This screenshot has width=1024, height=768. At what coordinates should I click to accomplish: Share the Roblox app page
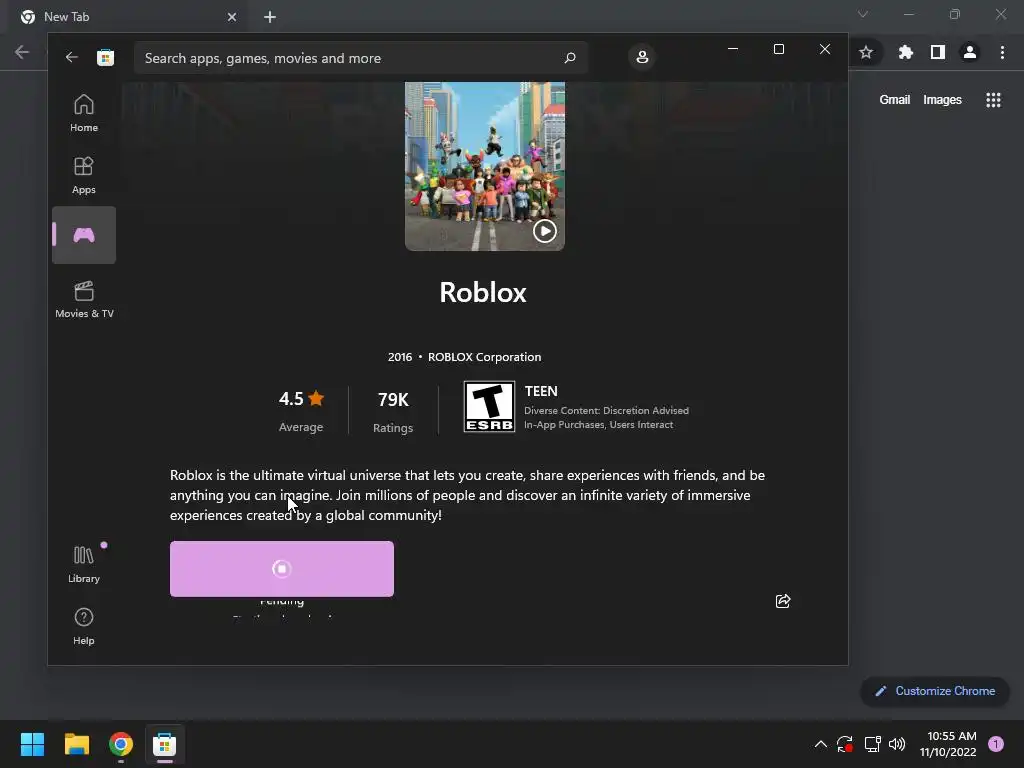click(x=783, y=601)
